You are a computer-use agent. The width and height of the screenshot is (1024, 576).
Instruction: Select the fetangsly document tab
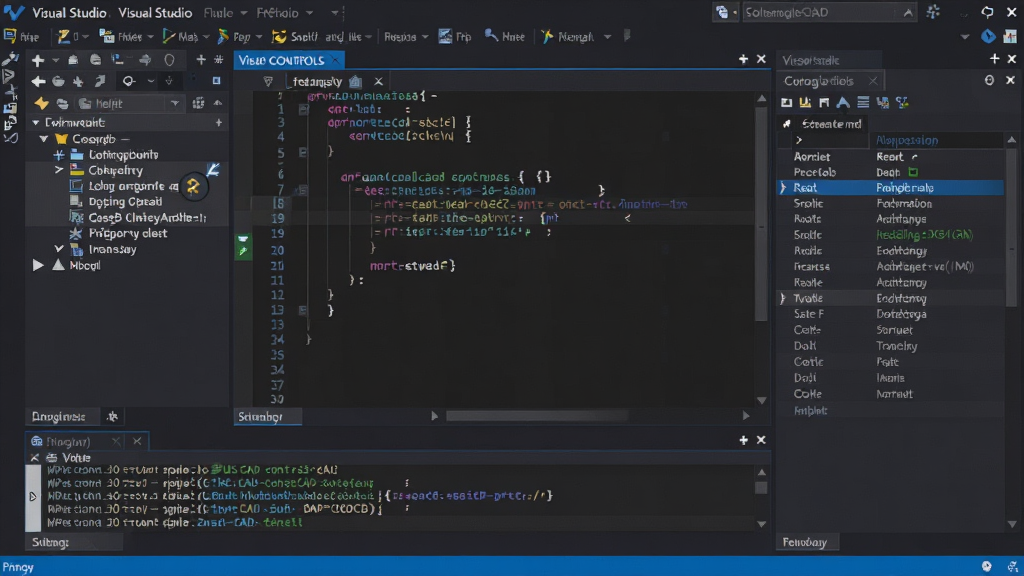[x=317, y=82]
